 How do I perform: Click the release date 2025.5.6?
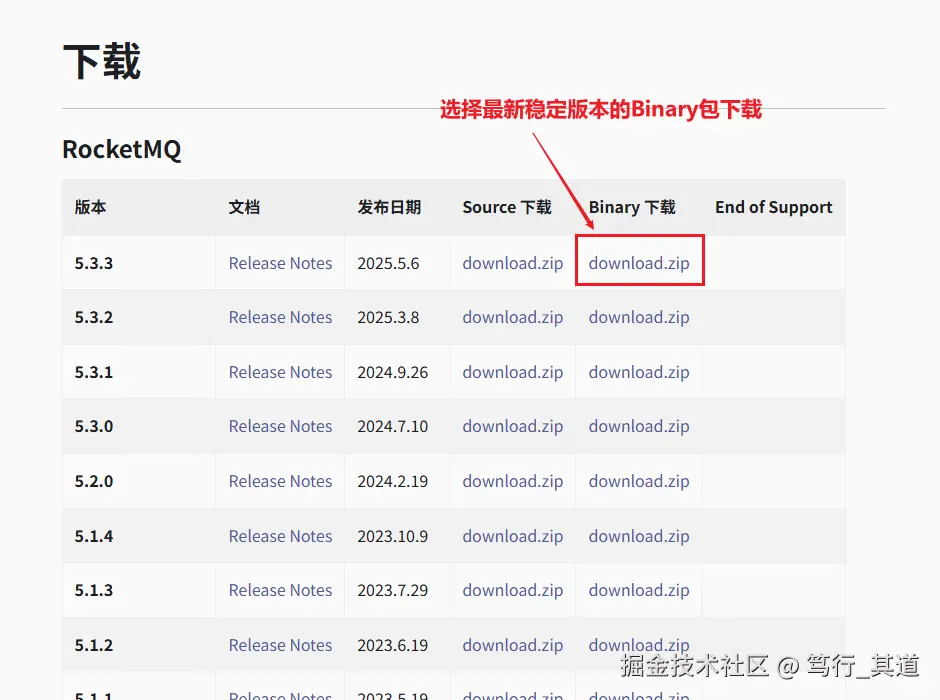388,263
